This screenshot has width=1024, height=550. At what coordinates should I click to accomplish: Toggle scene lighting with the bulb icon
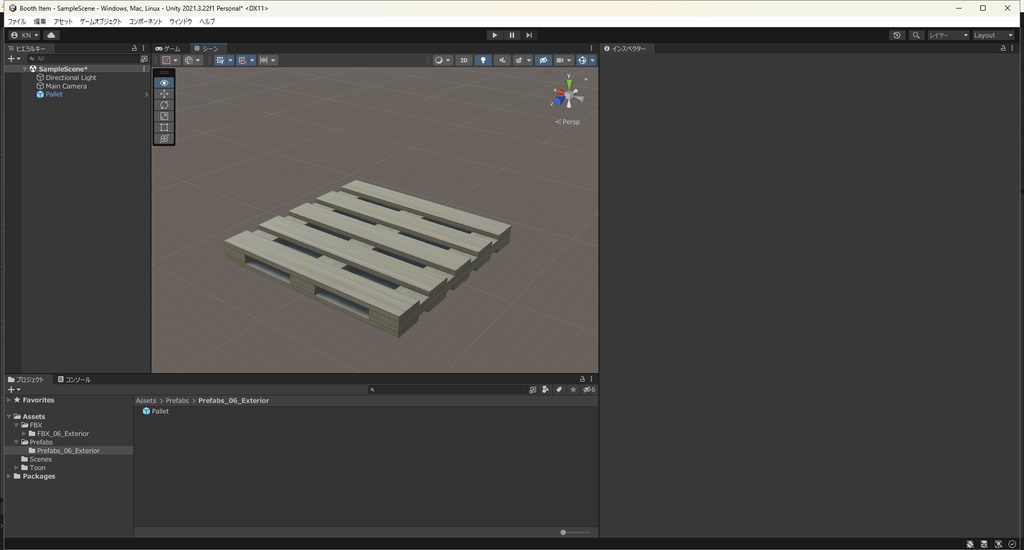483,60
